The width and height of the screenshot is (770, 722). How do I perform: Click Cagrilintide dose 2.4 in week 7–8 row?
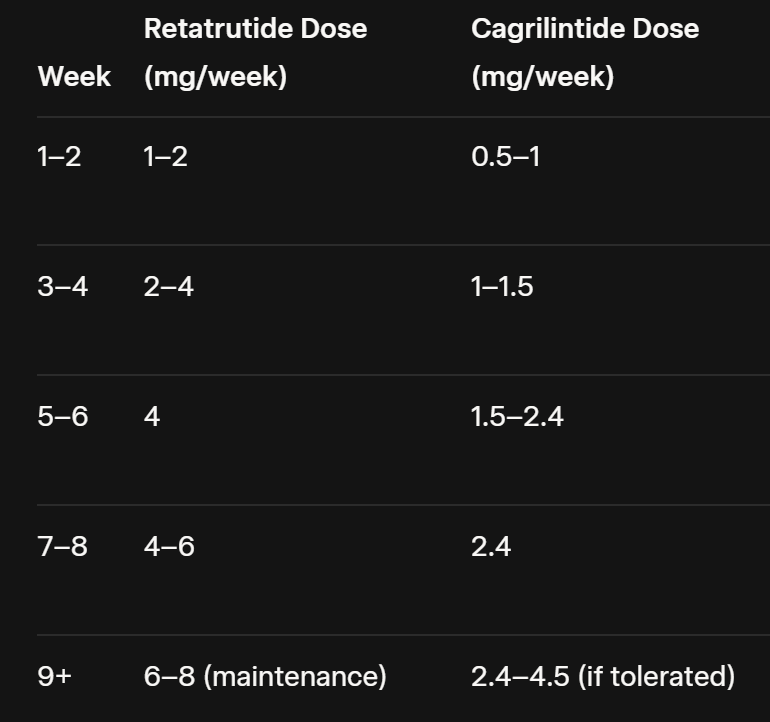(491, 547)
